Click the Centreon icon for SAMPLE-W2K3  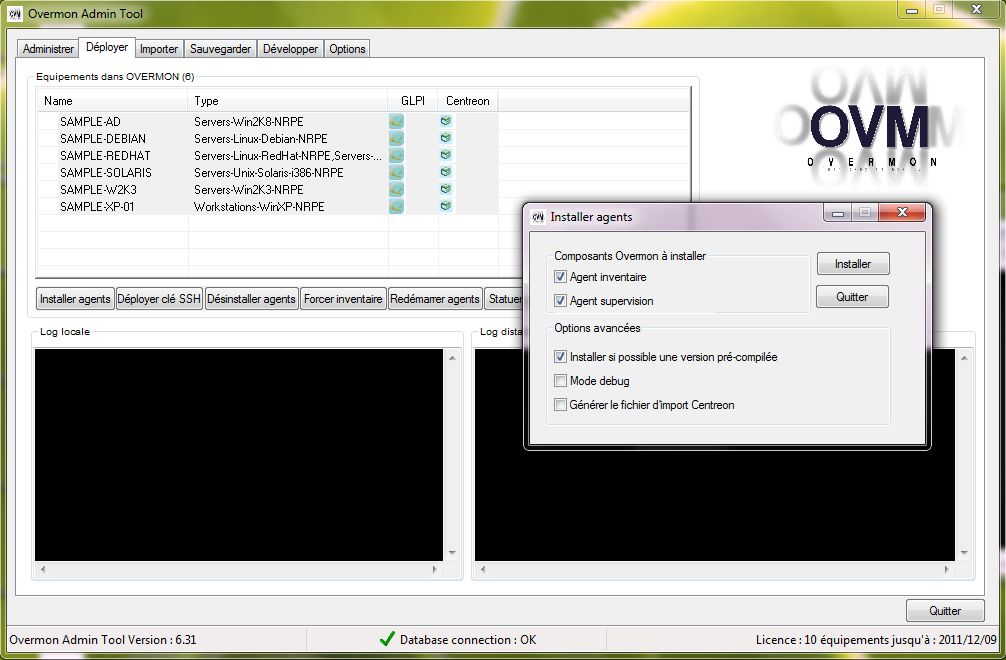pos(446,189)
